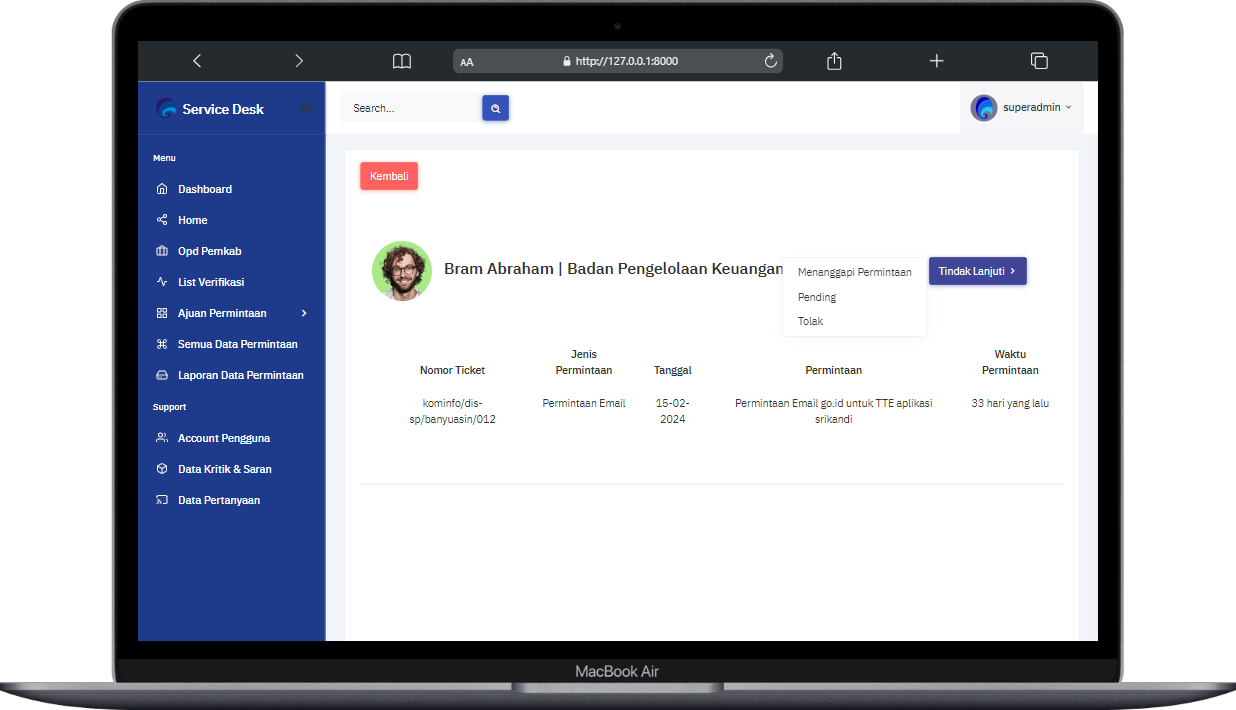This screenshot has height=710, width=1236.
Task: Click the Tanggal column header
Action: [x=673, y=370]
